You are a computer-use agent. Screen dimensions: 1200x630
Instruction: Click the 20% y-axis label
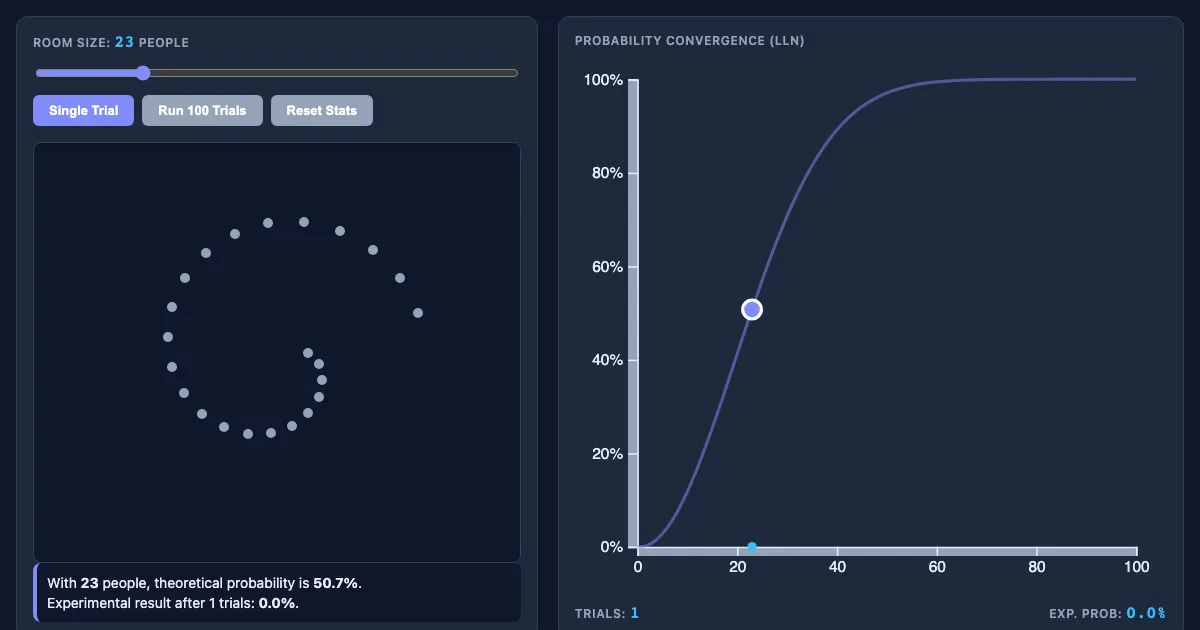[607, 454]
